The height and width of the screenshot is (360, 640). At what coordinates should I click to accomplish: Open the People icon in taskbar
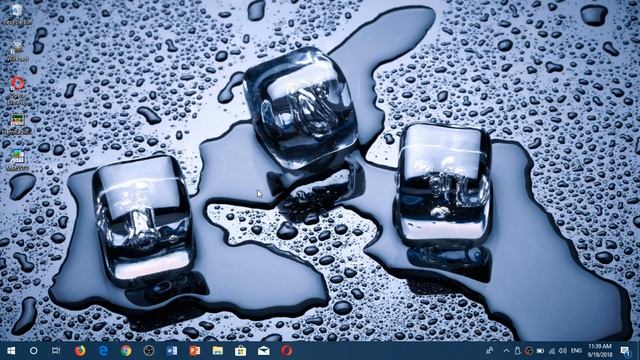(489, 351)
